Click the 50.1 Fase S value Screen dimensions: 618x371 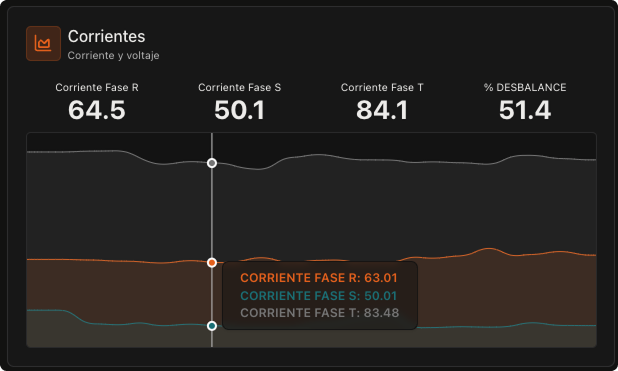click(240, 110)
